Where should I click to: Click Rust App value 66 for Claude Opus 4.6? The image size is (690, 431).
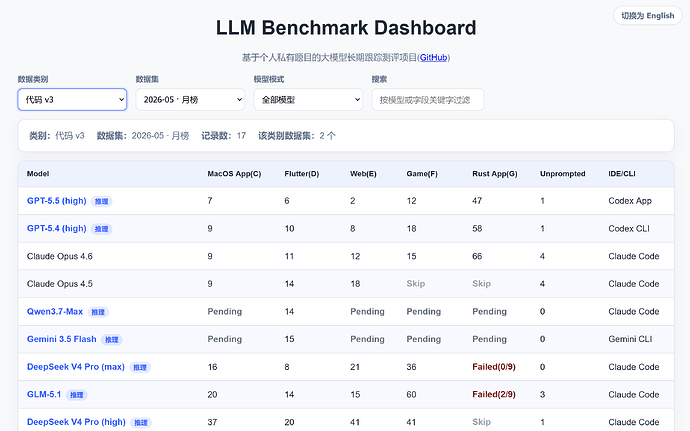click(x=477, y=256)
